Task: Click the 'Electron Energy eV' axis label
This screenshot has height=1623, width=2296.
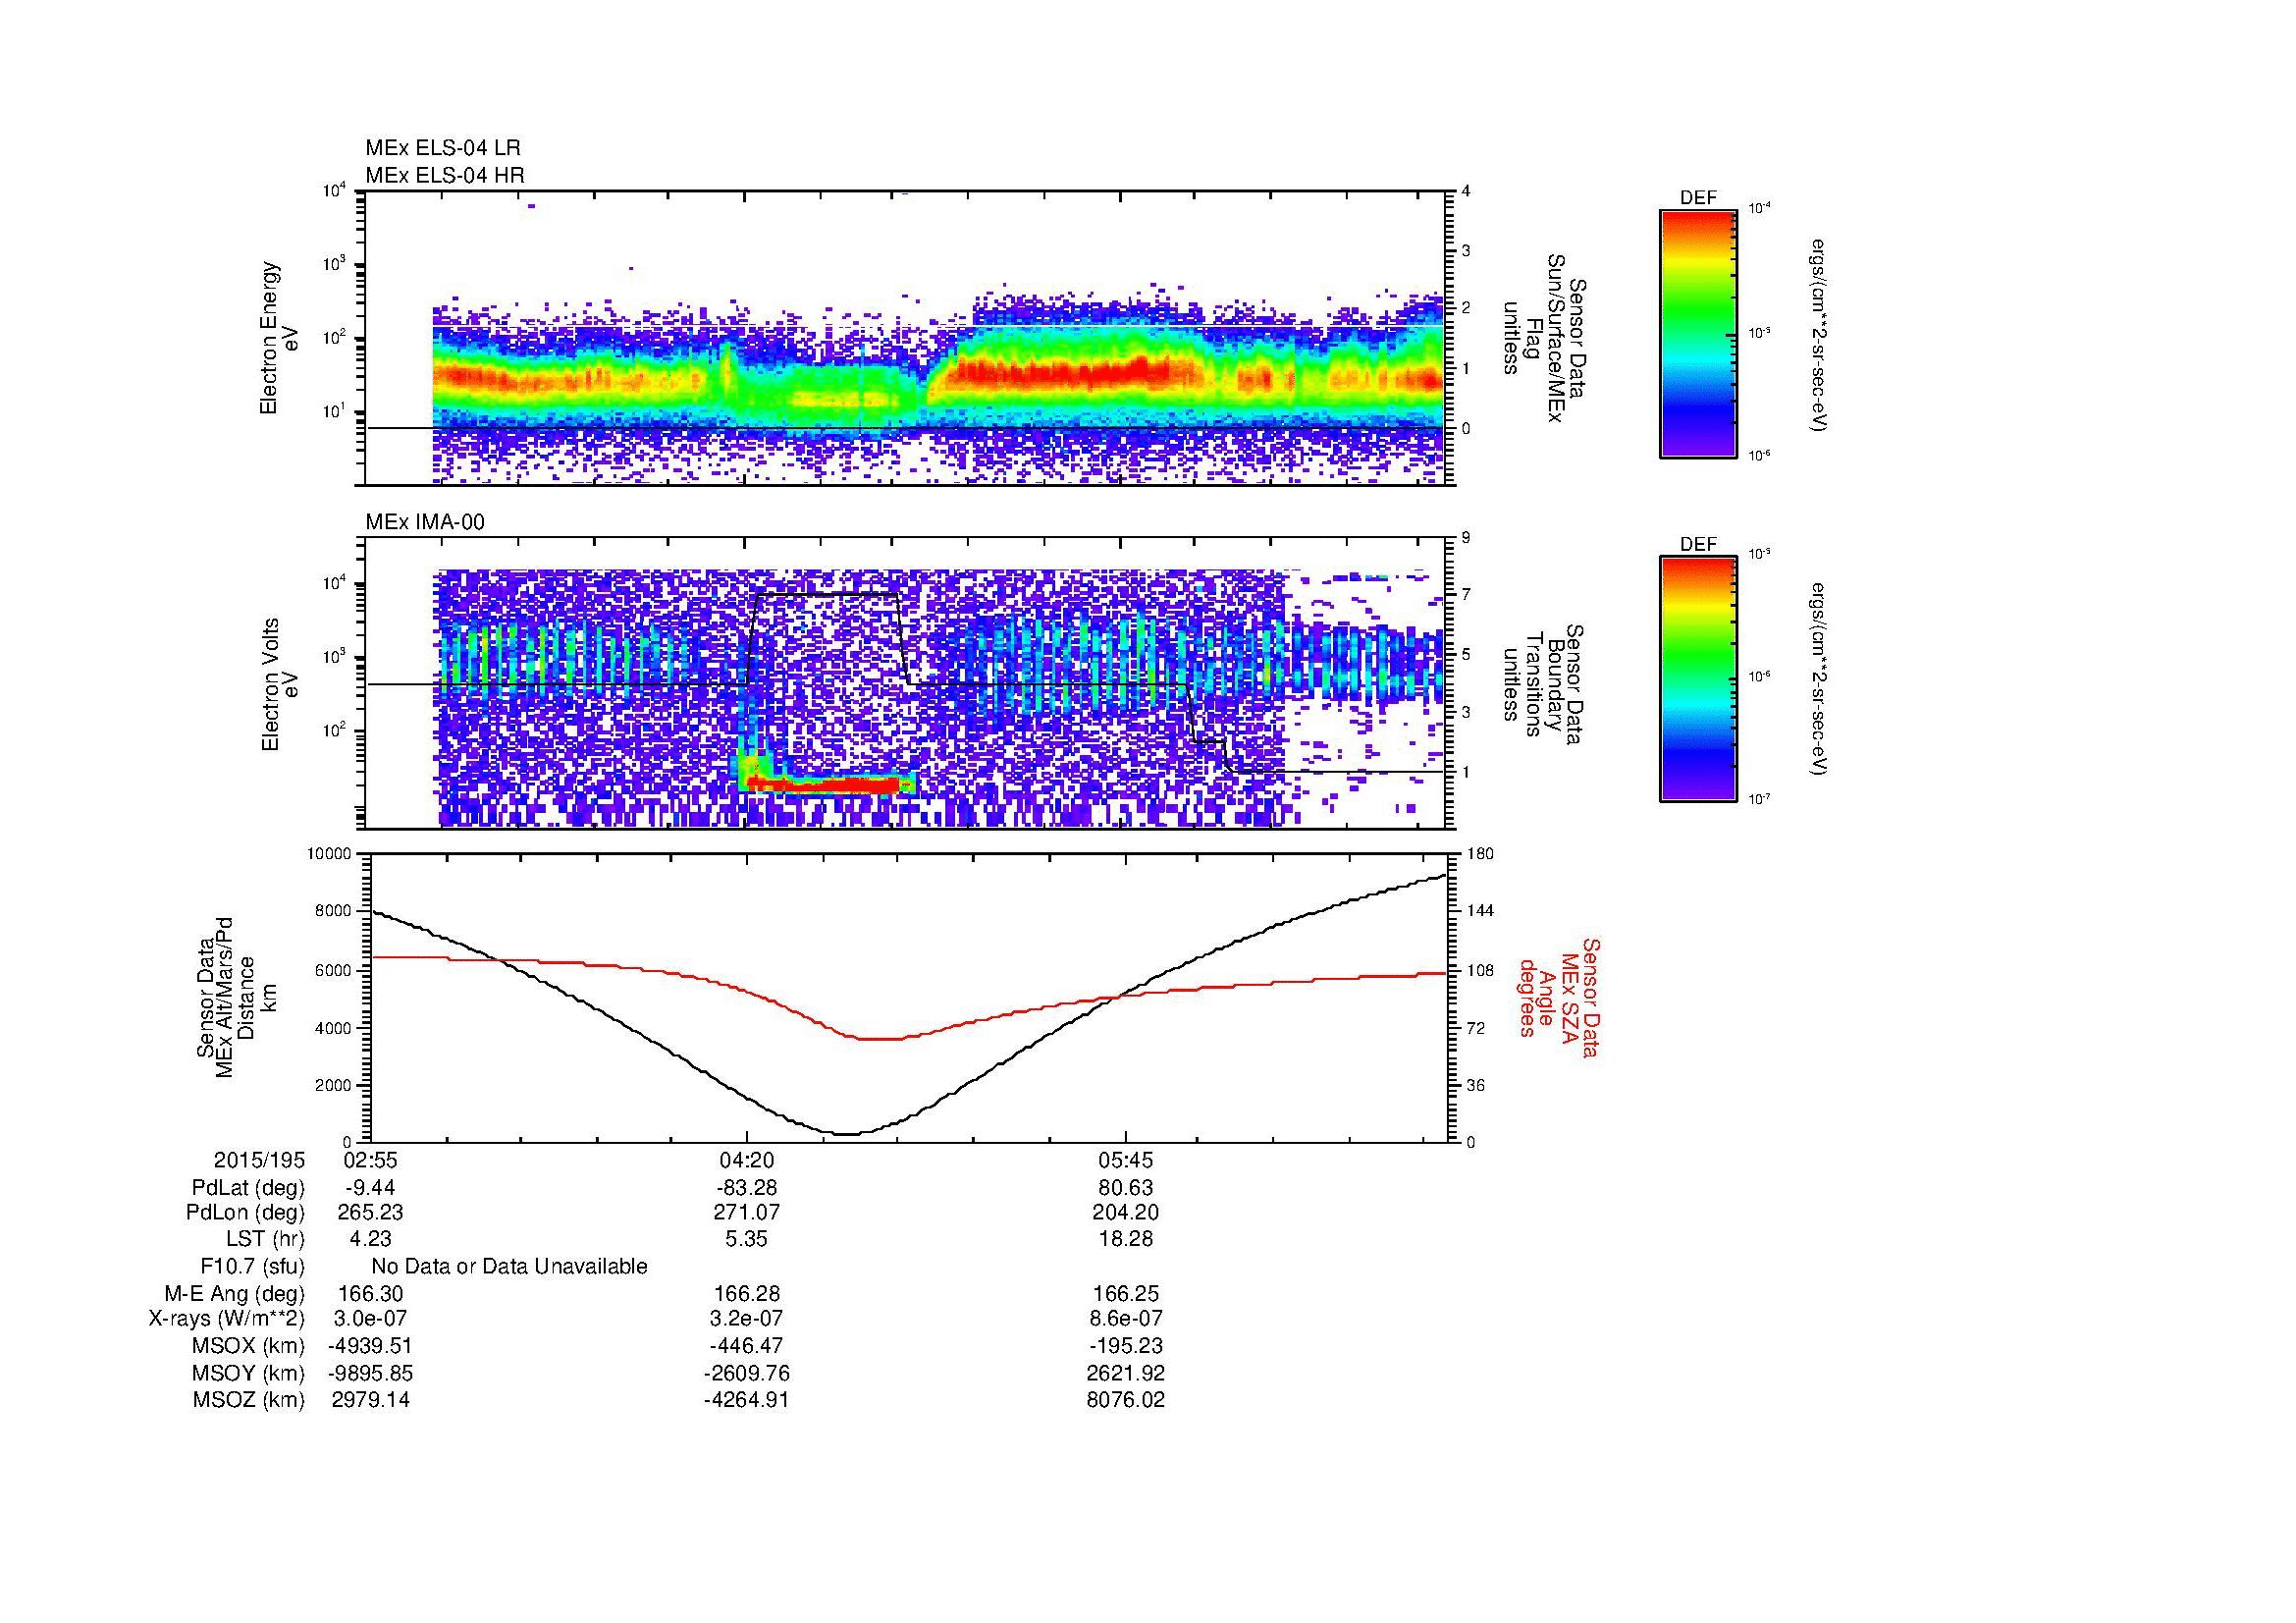Action: pyautogui.click(x=279, y=338)
